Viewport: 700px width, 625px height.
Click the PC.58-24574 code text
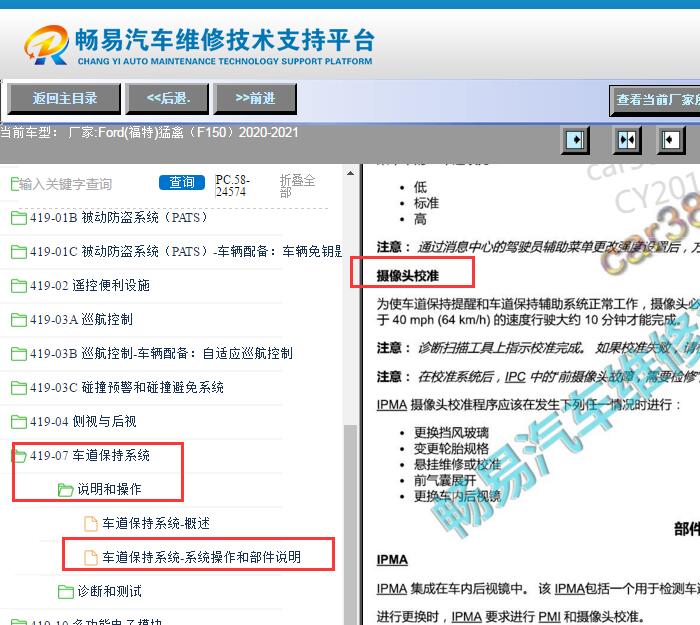click(x=232, y=186)
